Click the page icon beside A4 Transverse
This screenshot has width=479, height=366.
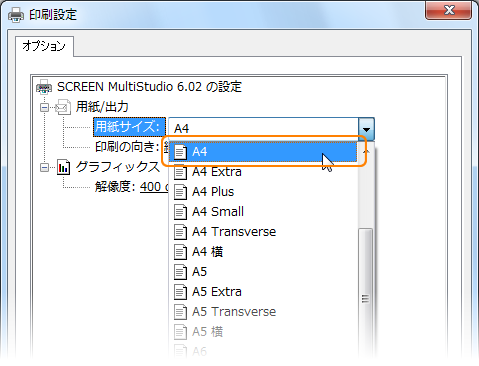tap(180, 232)
